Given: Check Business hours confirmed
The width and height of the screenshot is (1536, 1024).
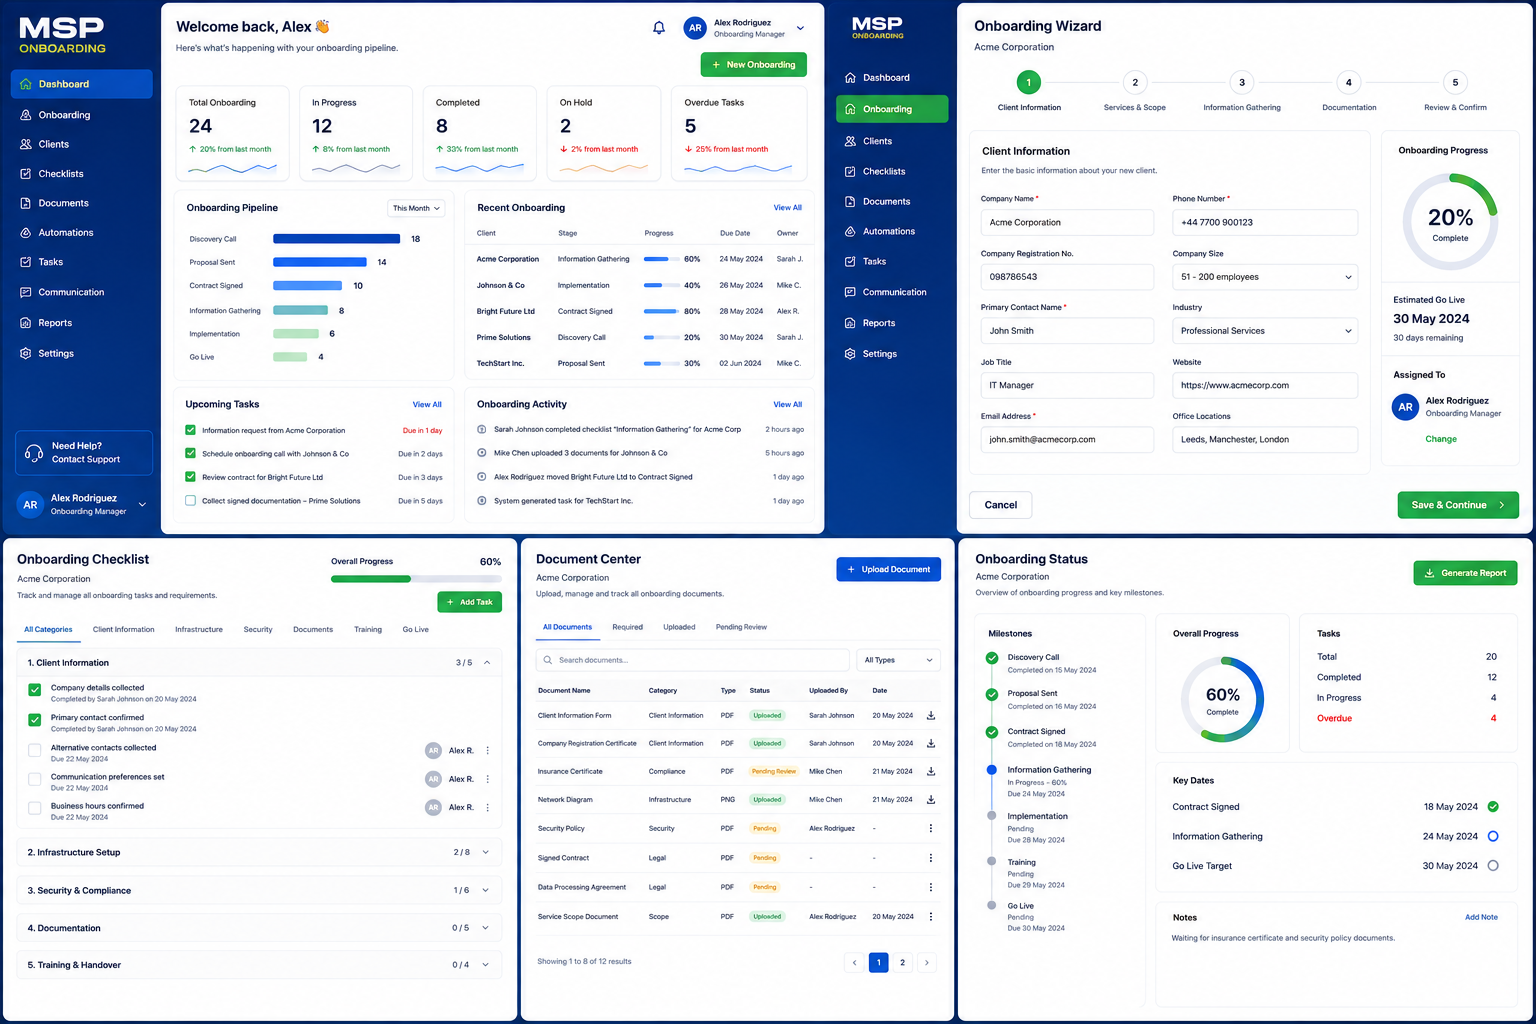Looking at the screenshot, I should (x=35, y=807).
